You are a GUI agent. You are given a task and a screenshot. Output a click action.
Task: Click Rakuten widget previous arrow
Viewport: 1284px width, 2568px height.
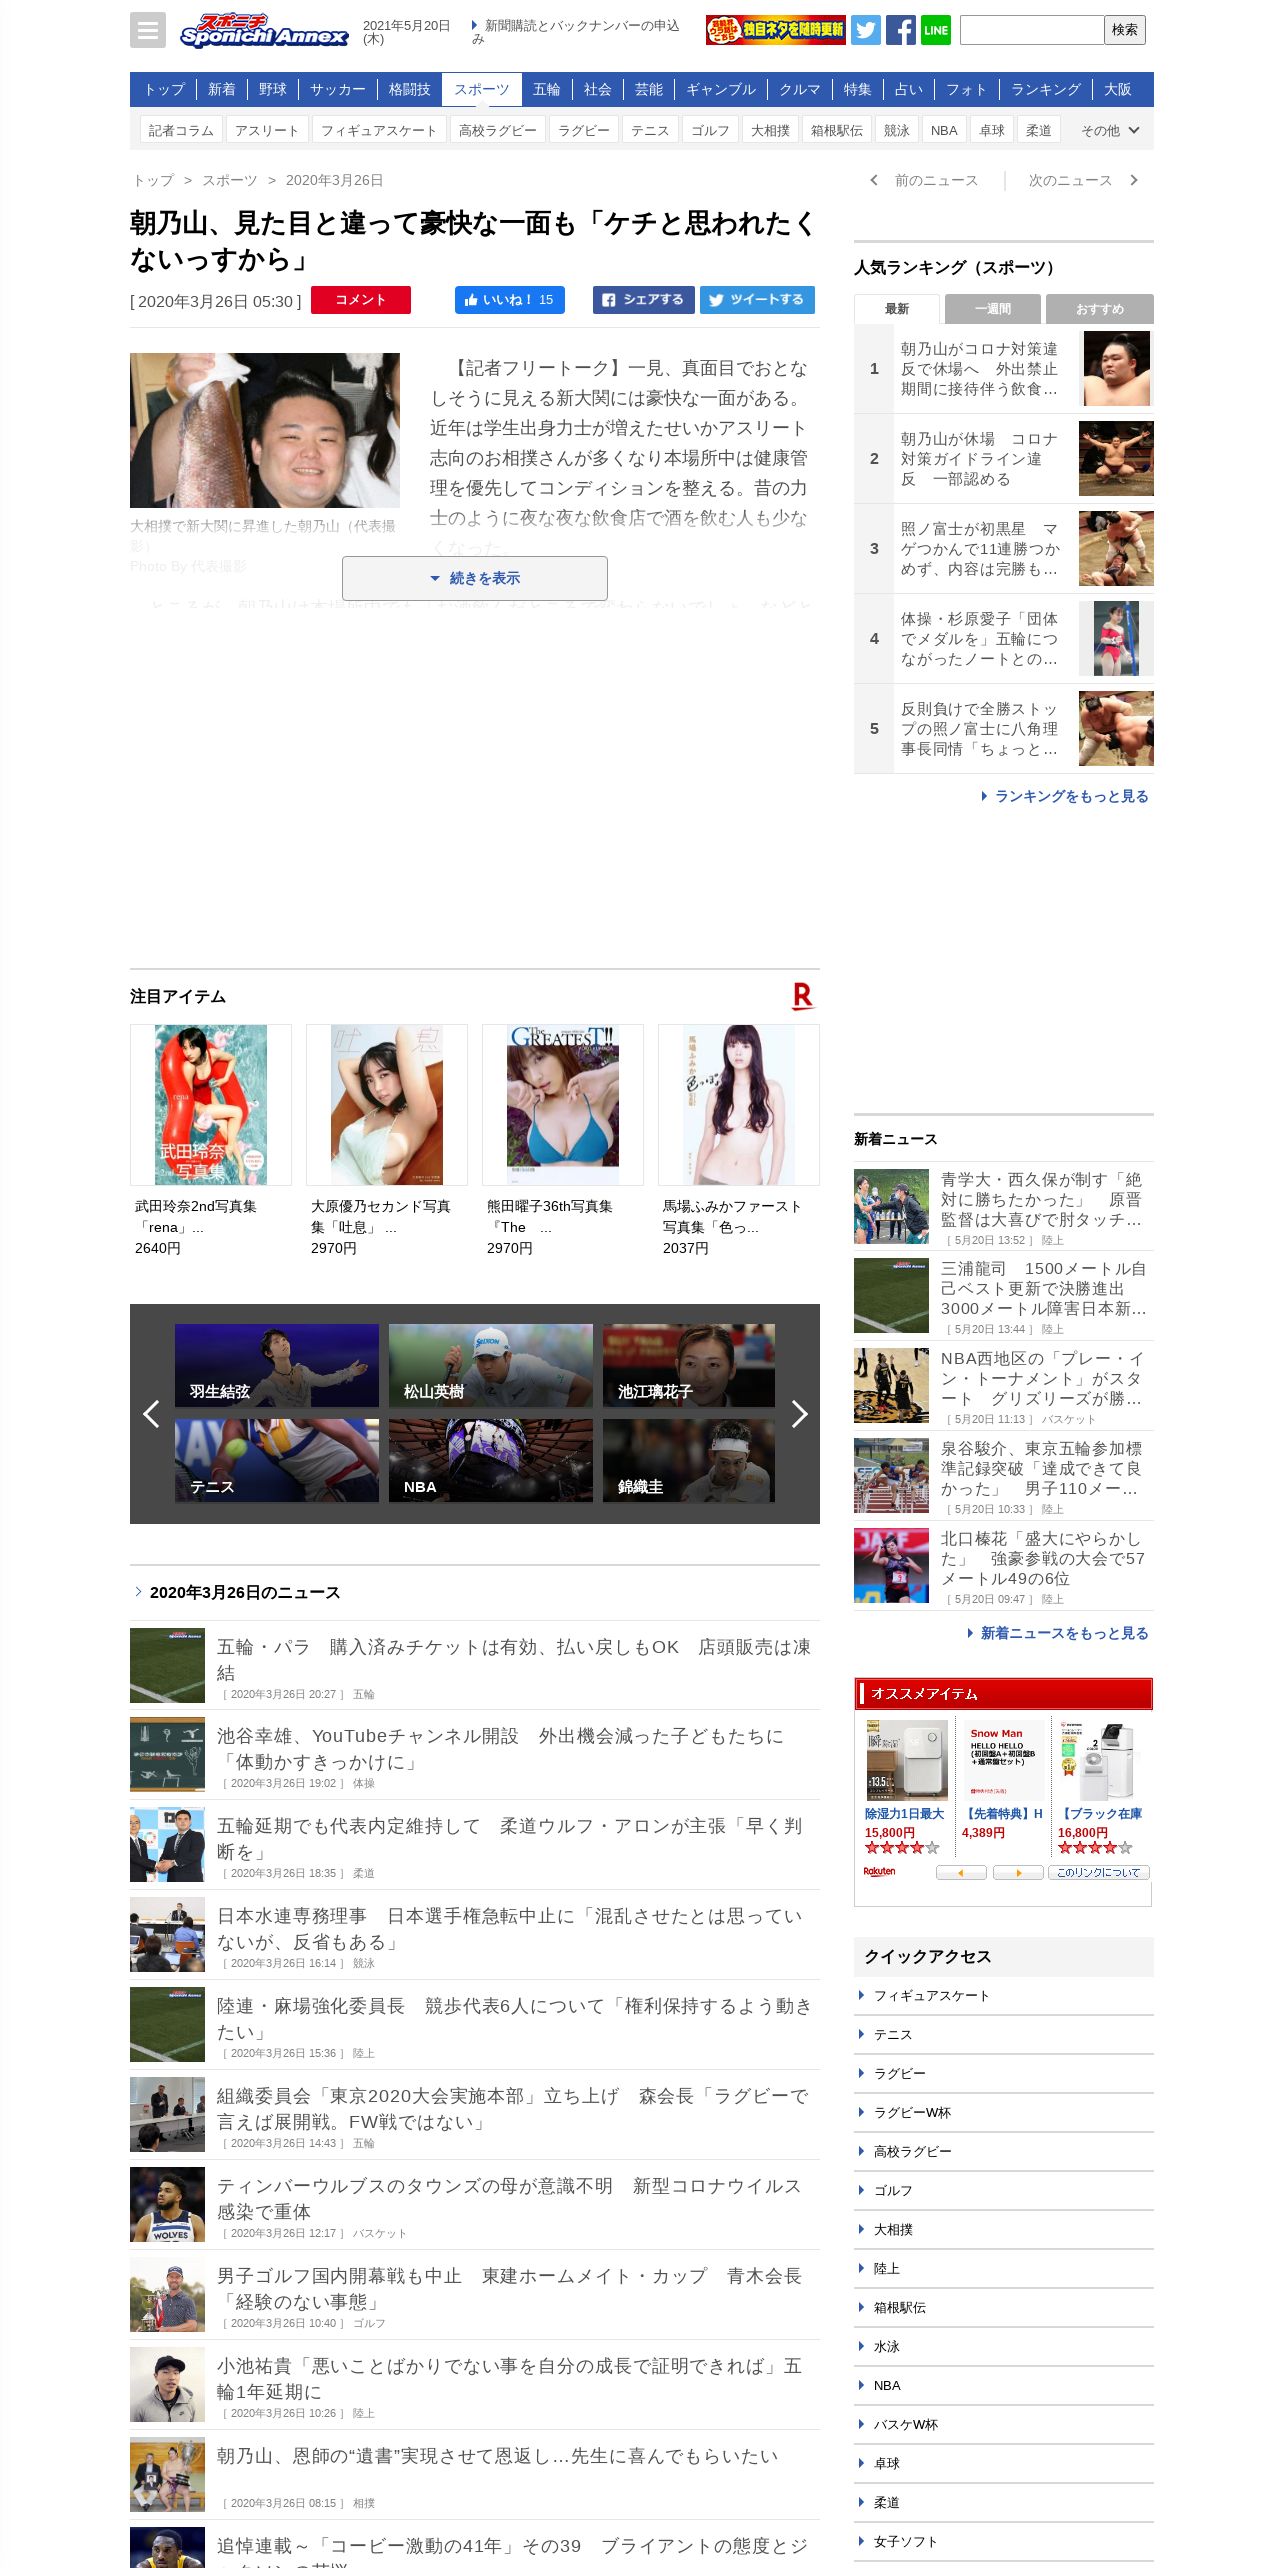click(x=961, y=1873)
